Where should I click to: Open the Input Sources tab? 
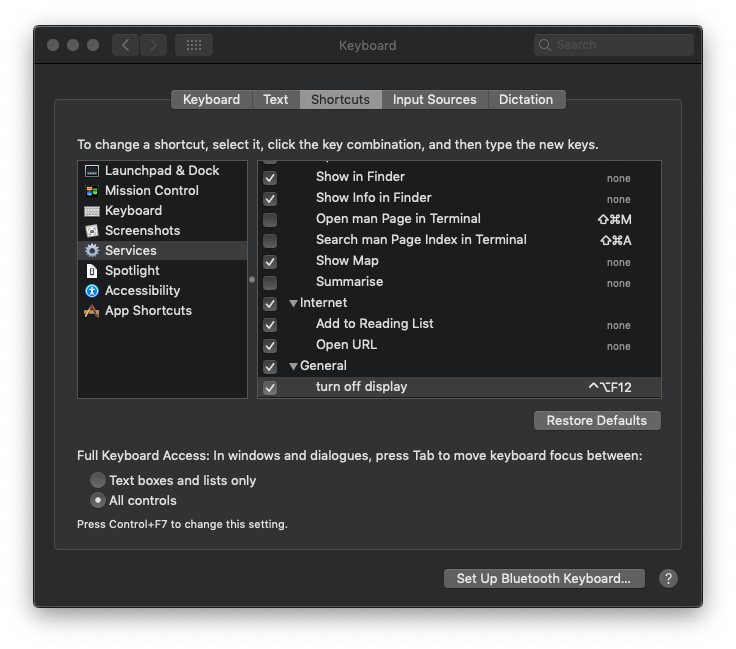point(435,99)
